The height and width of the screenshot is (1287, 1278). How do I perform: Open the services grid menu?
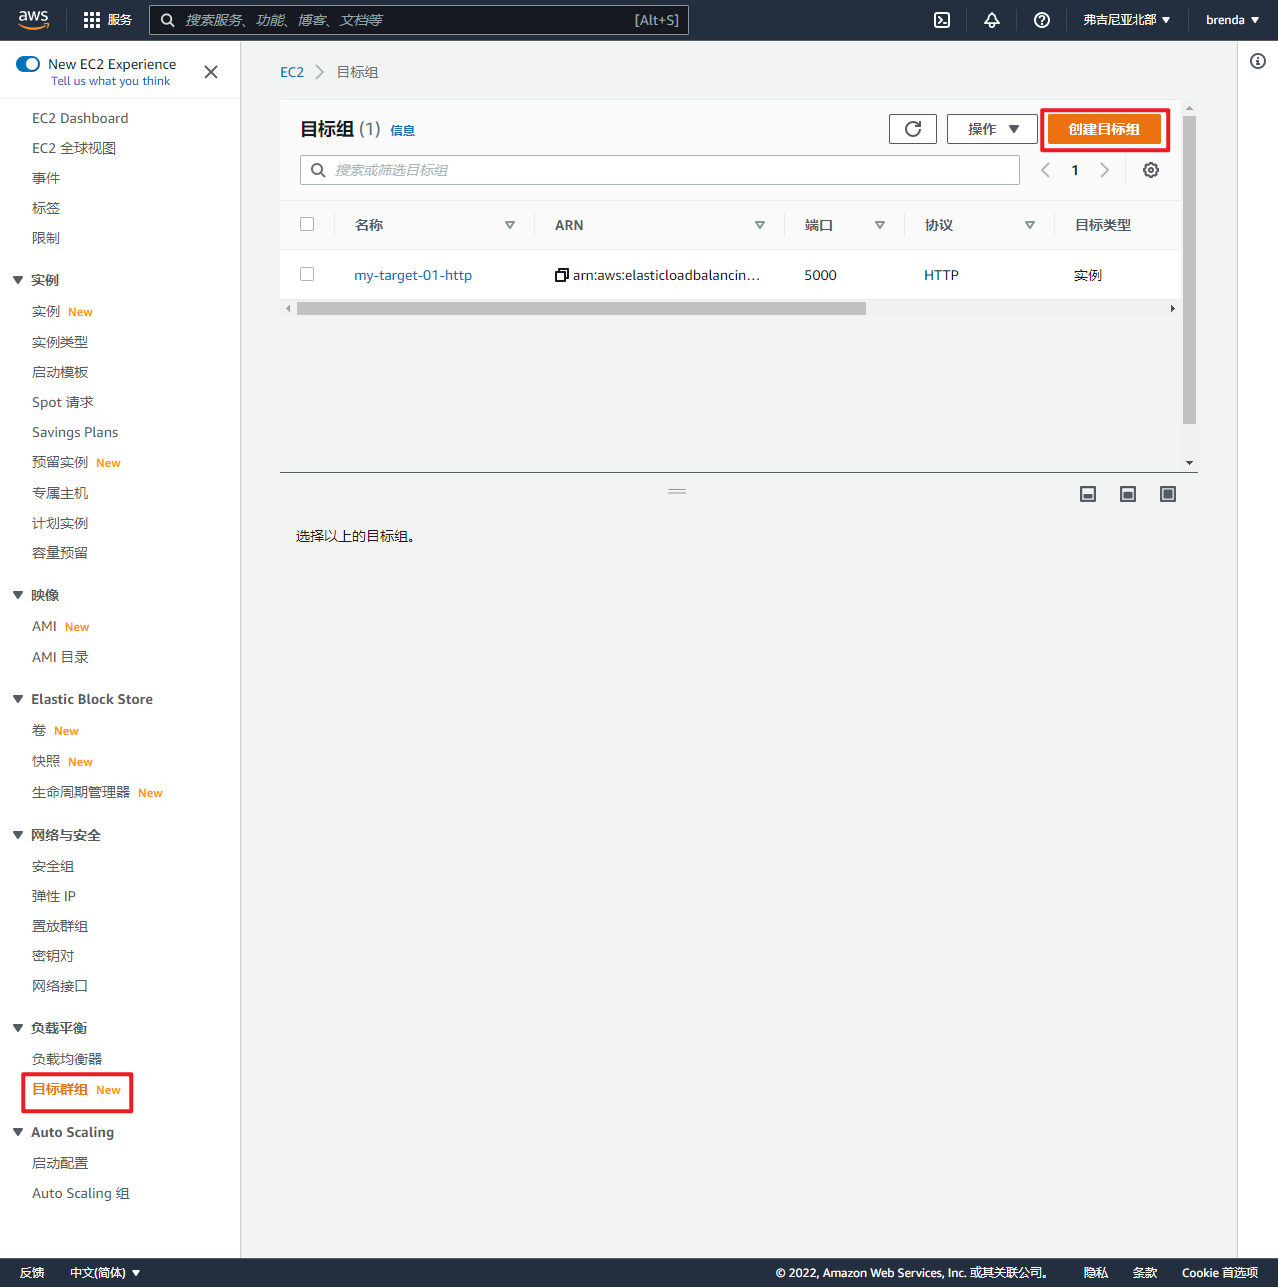pos(92,20)
